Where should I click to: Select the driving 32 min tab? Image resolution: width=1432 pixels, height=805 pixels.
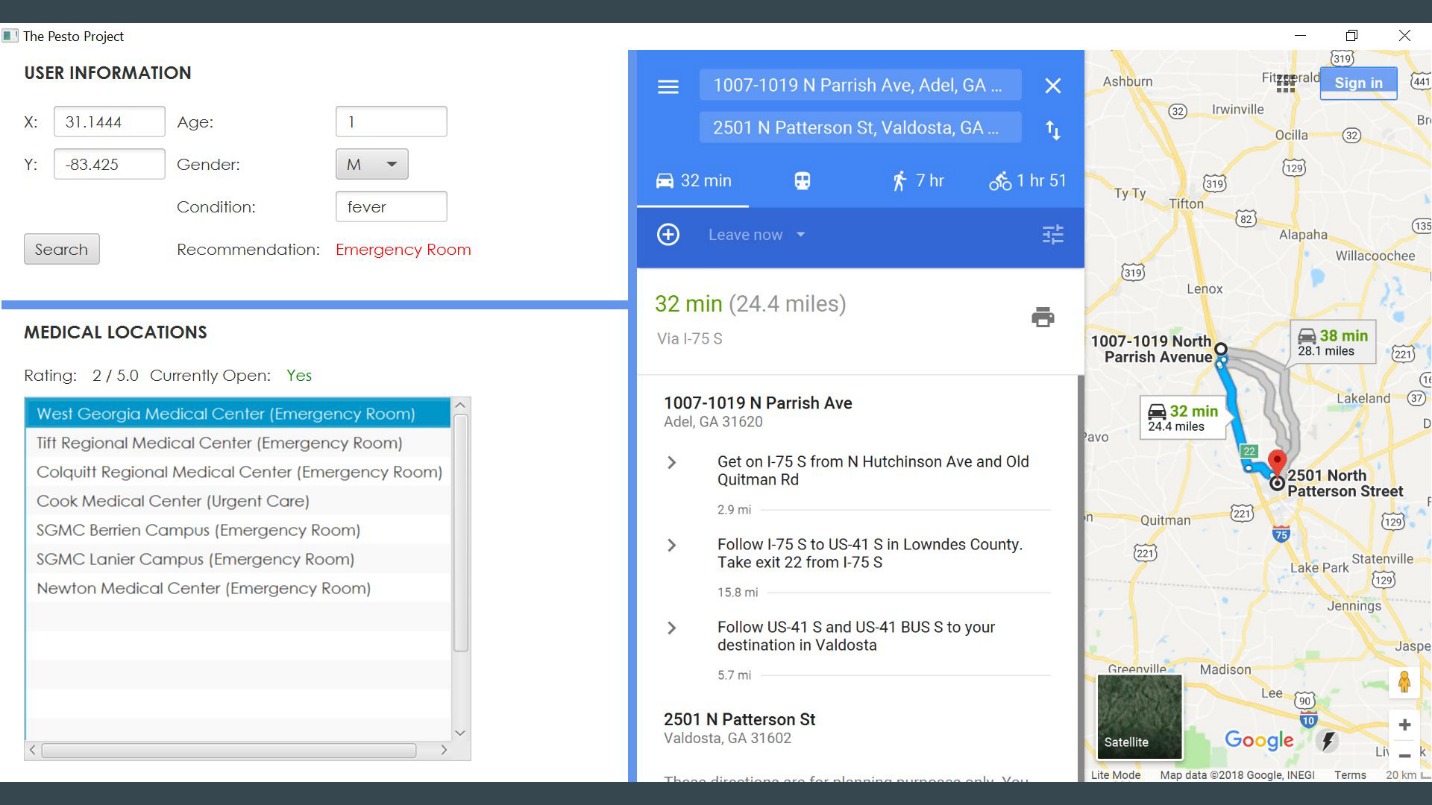pyautogui.click(x=694, y=181)
